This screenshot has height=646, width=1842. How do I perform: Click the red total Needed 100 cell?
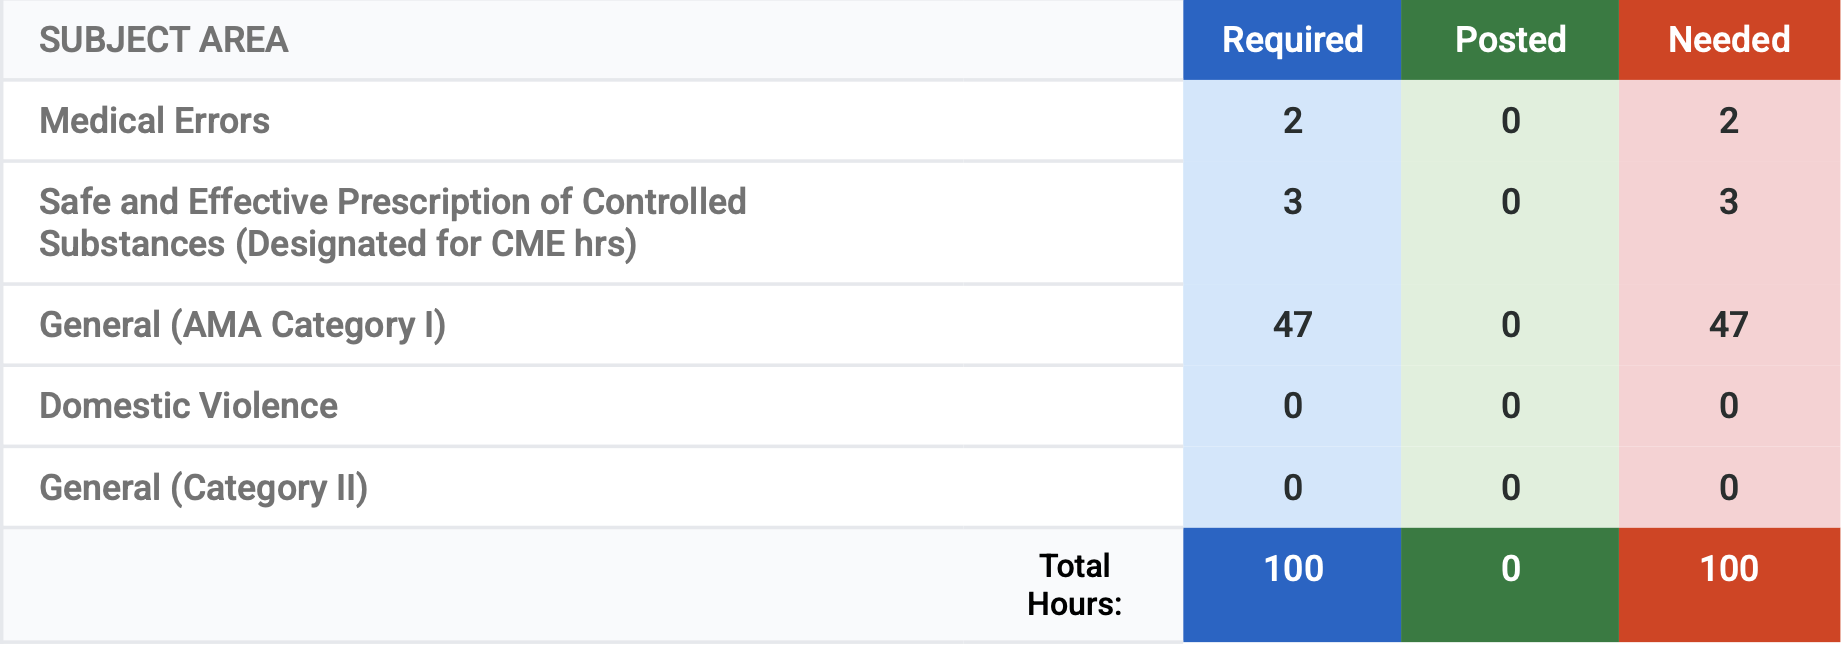point(1729,569)
